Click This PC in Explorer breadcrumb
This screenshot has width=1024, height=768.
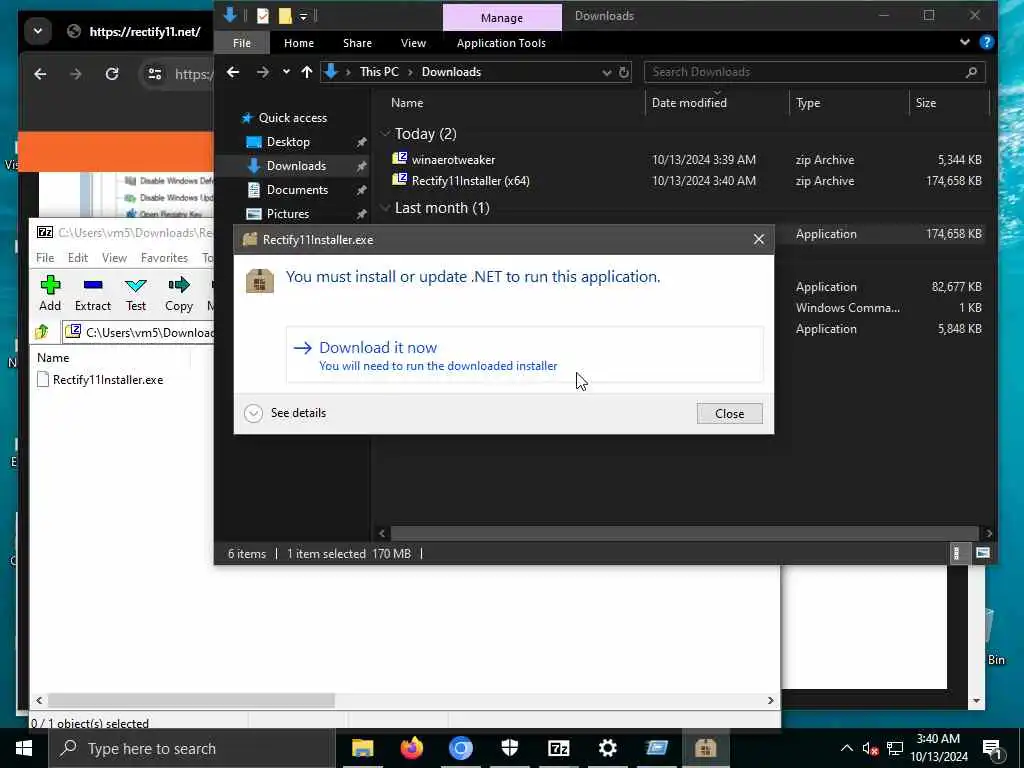[x=379, y=72]
